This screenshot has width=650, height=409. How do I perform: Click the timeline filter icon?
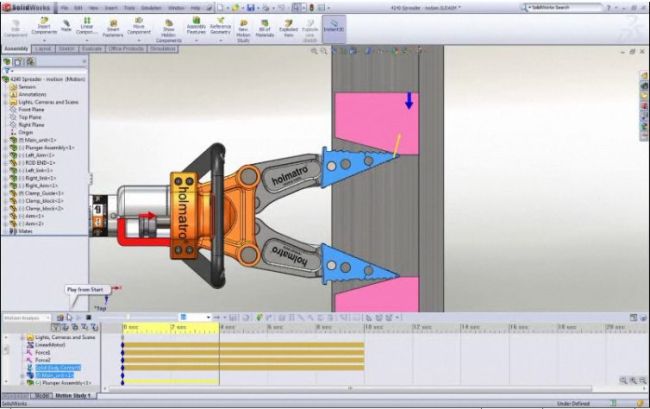56,327
